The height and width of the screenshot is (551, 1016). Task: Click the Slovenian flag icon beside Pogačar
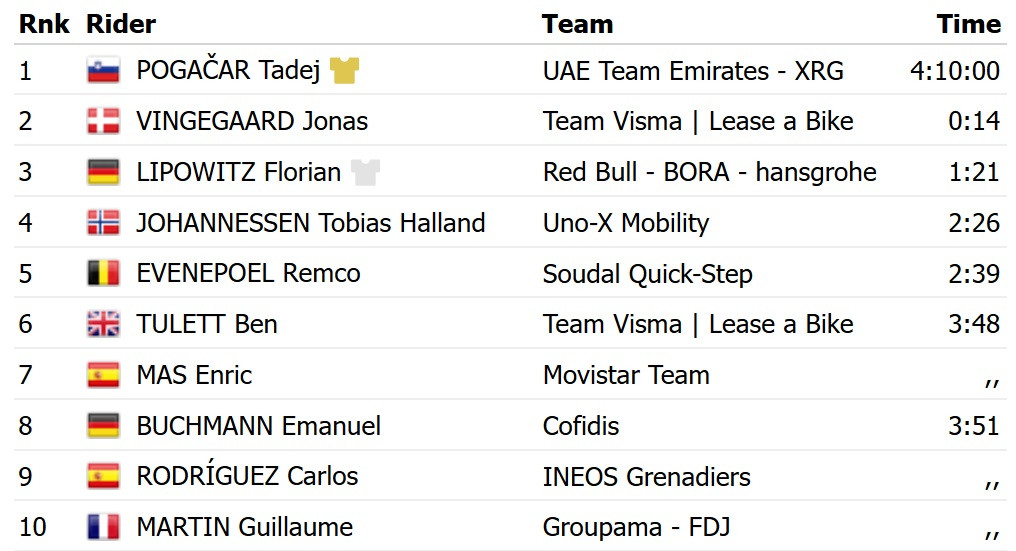pyautogui.click(x=103, y=70)
